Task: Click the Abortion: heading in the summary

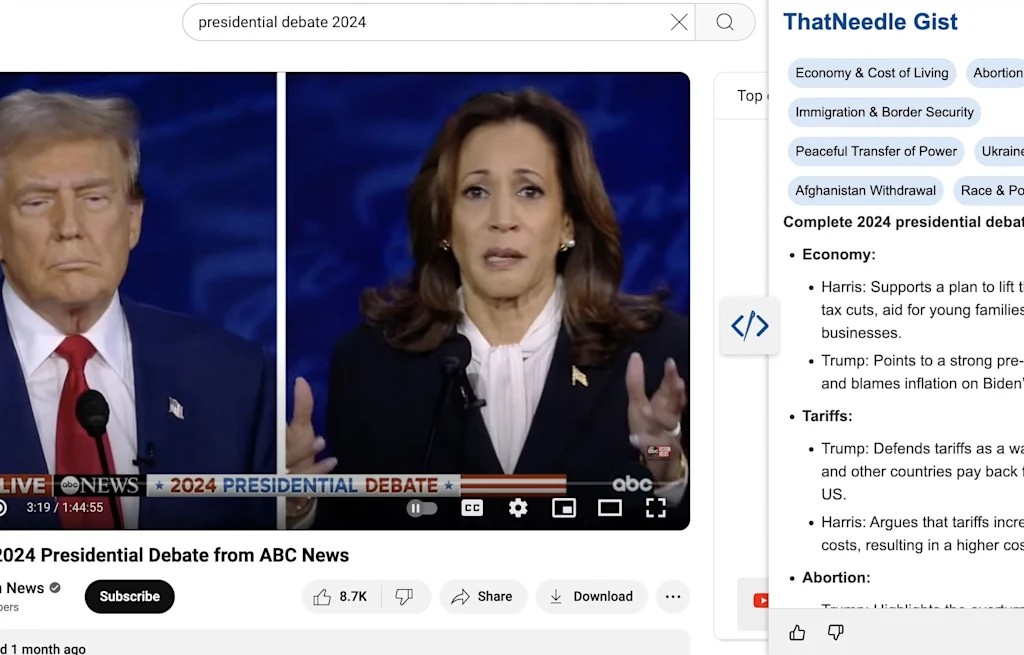Action: point(836,578)
